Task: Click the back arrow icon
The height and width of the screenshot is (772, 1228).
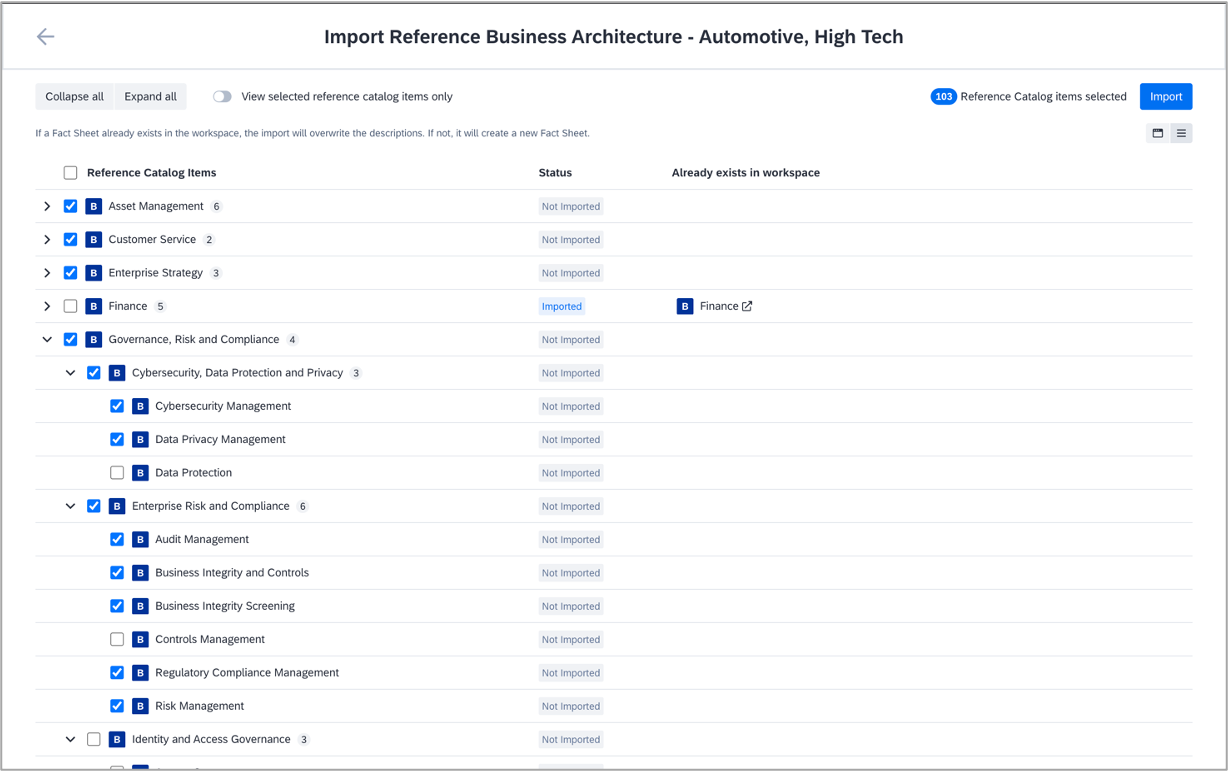Action: point(46,37)
